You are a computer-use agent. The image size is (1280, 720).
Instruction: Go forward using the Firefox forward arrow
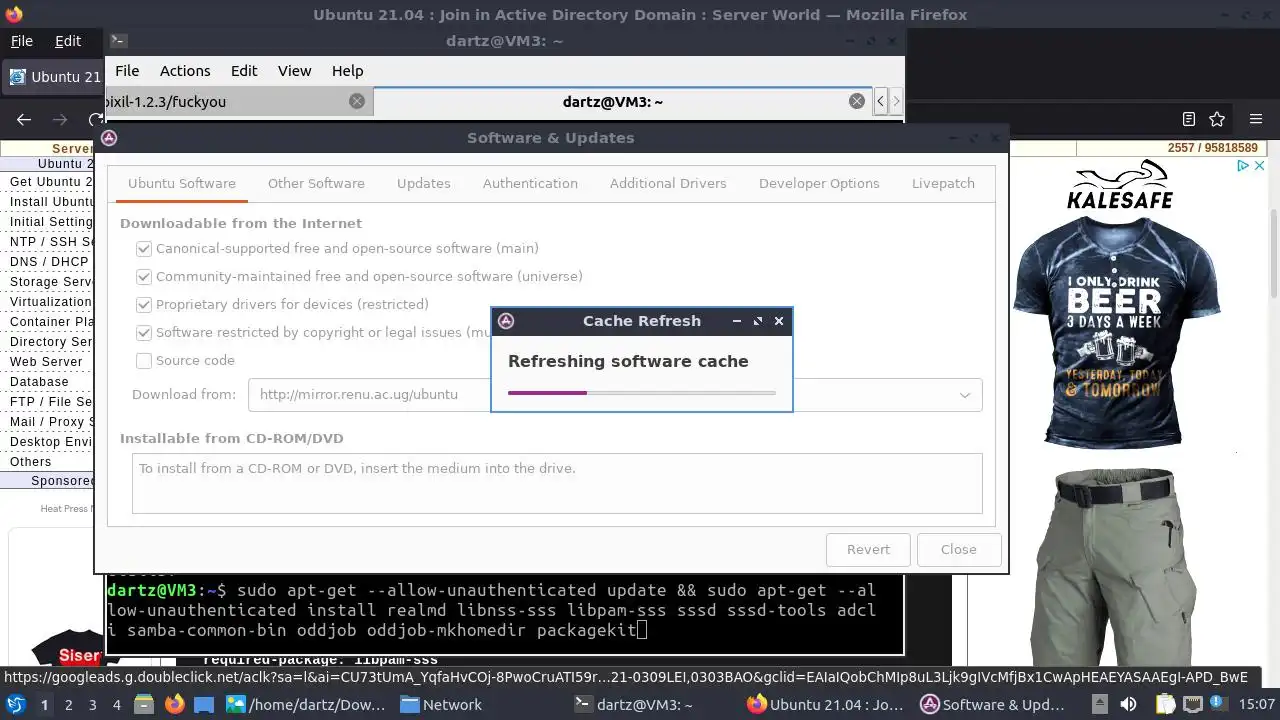click(x=60, y=119)
